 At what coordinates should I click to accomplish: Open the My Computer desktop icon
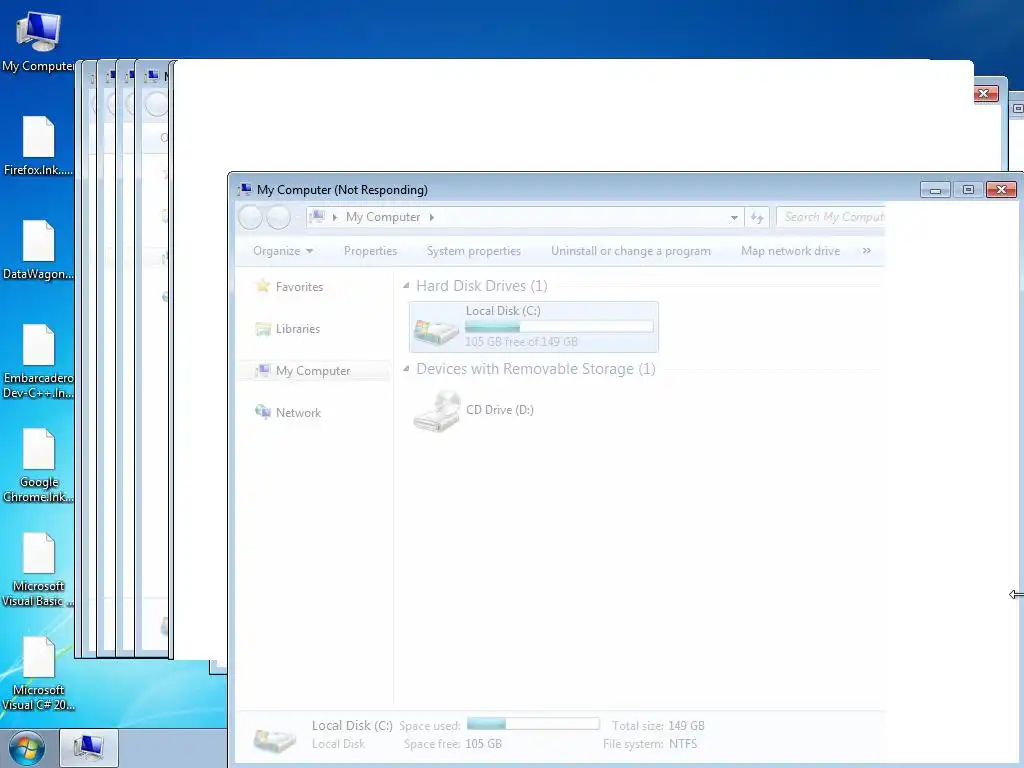[x=39, y=31]
